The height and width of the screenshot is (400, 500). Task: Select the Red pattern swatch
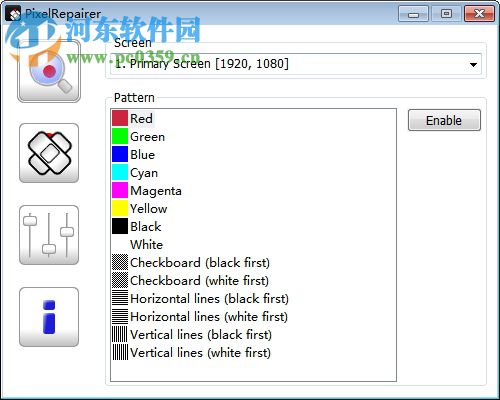click(x=120, y=118)
